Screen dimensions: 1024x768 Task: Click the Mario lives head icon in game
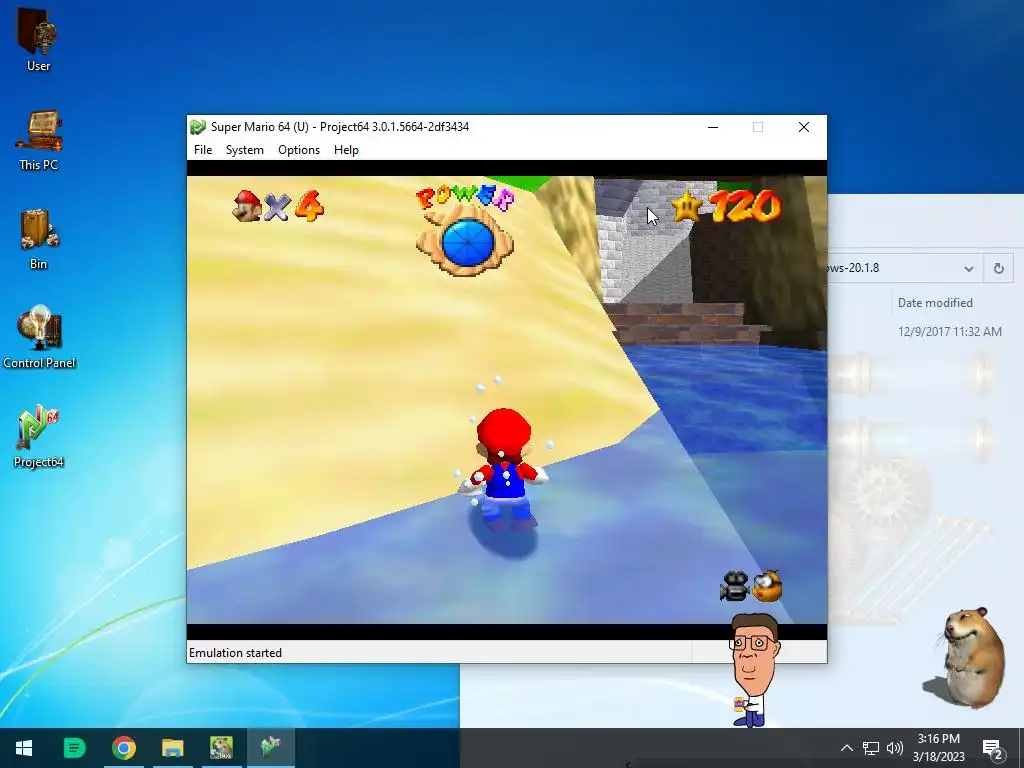[248, 206]
